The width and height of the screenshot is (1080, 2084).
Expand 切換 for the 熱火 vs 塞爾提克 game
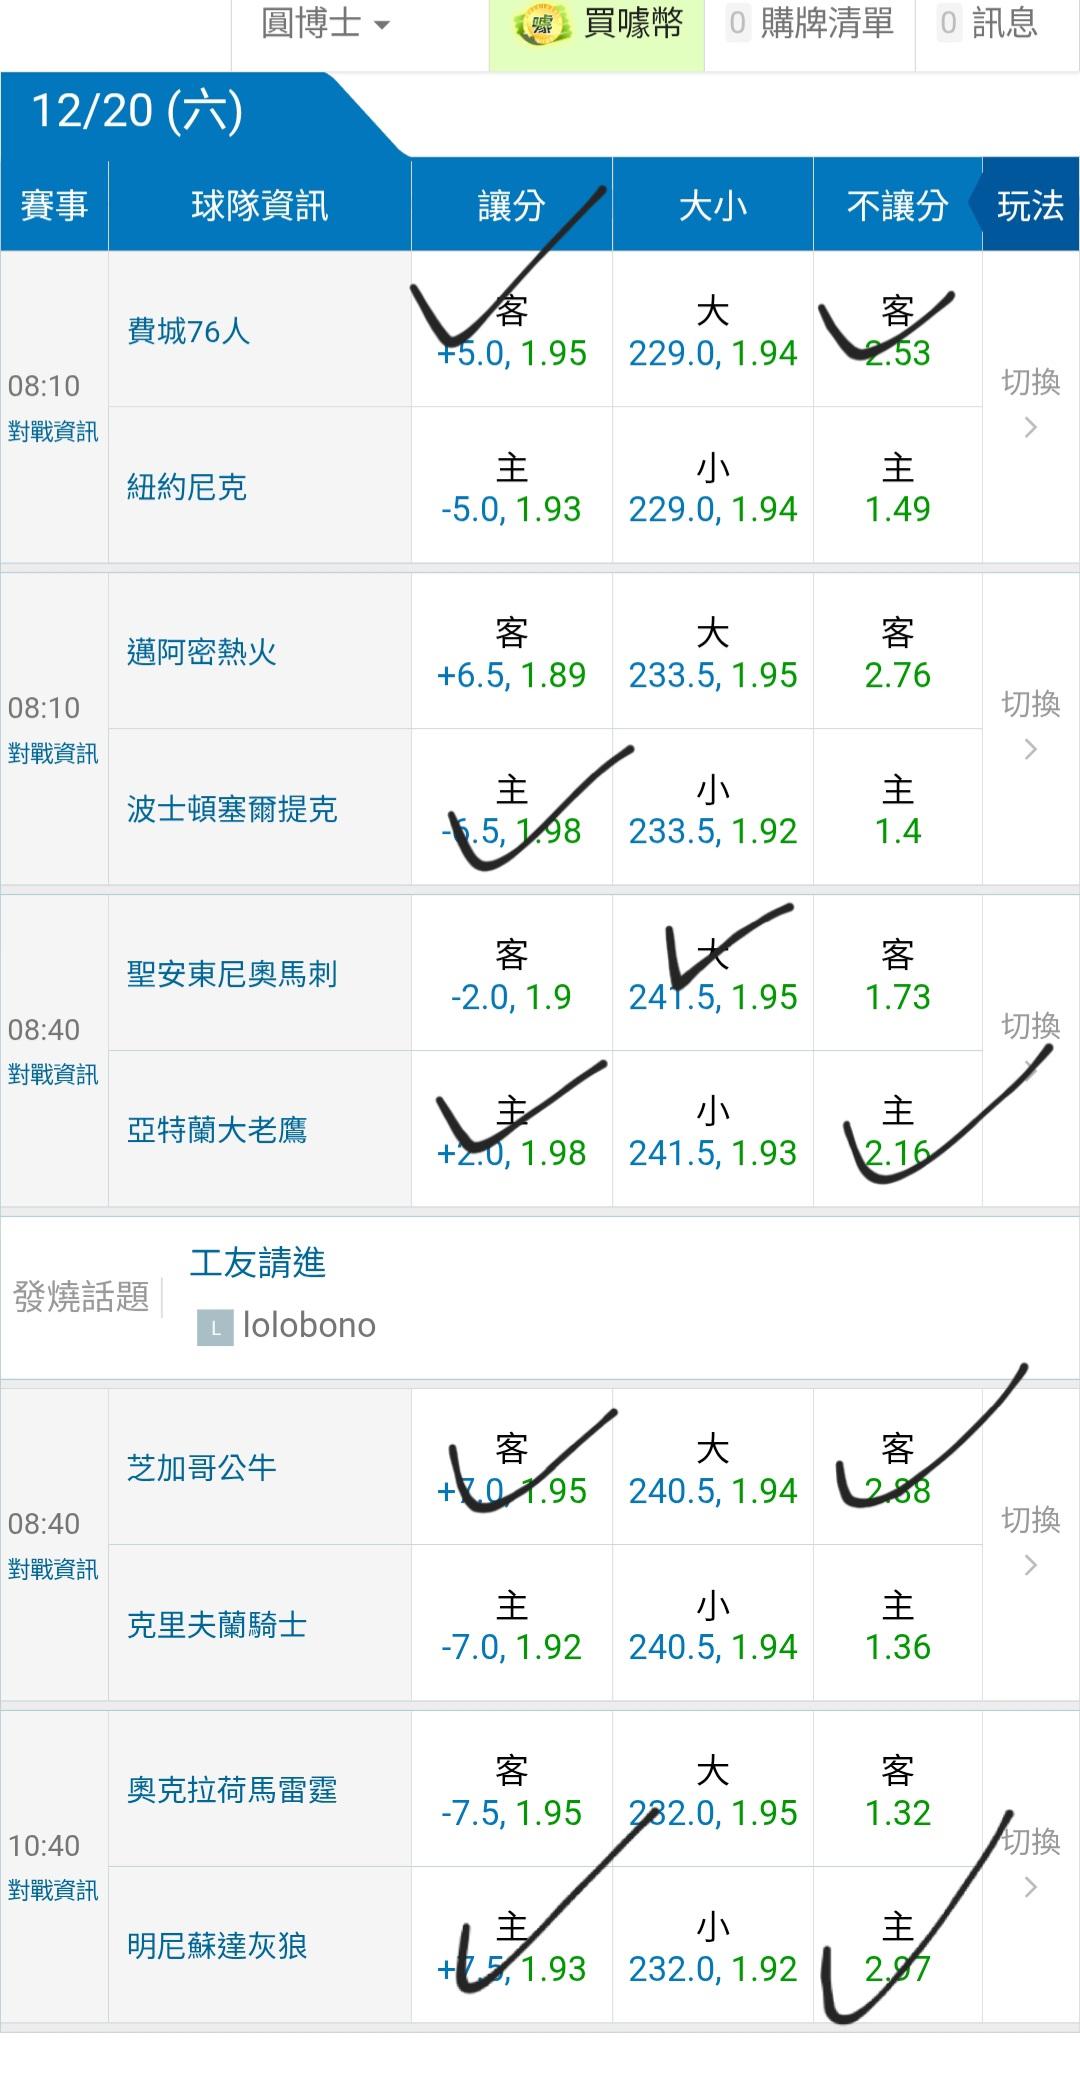click(1030, 725)
